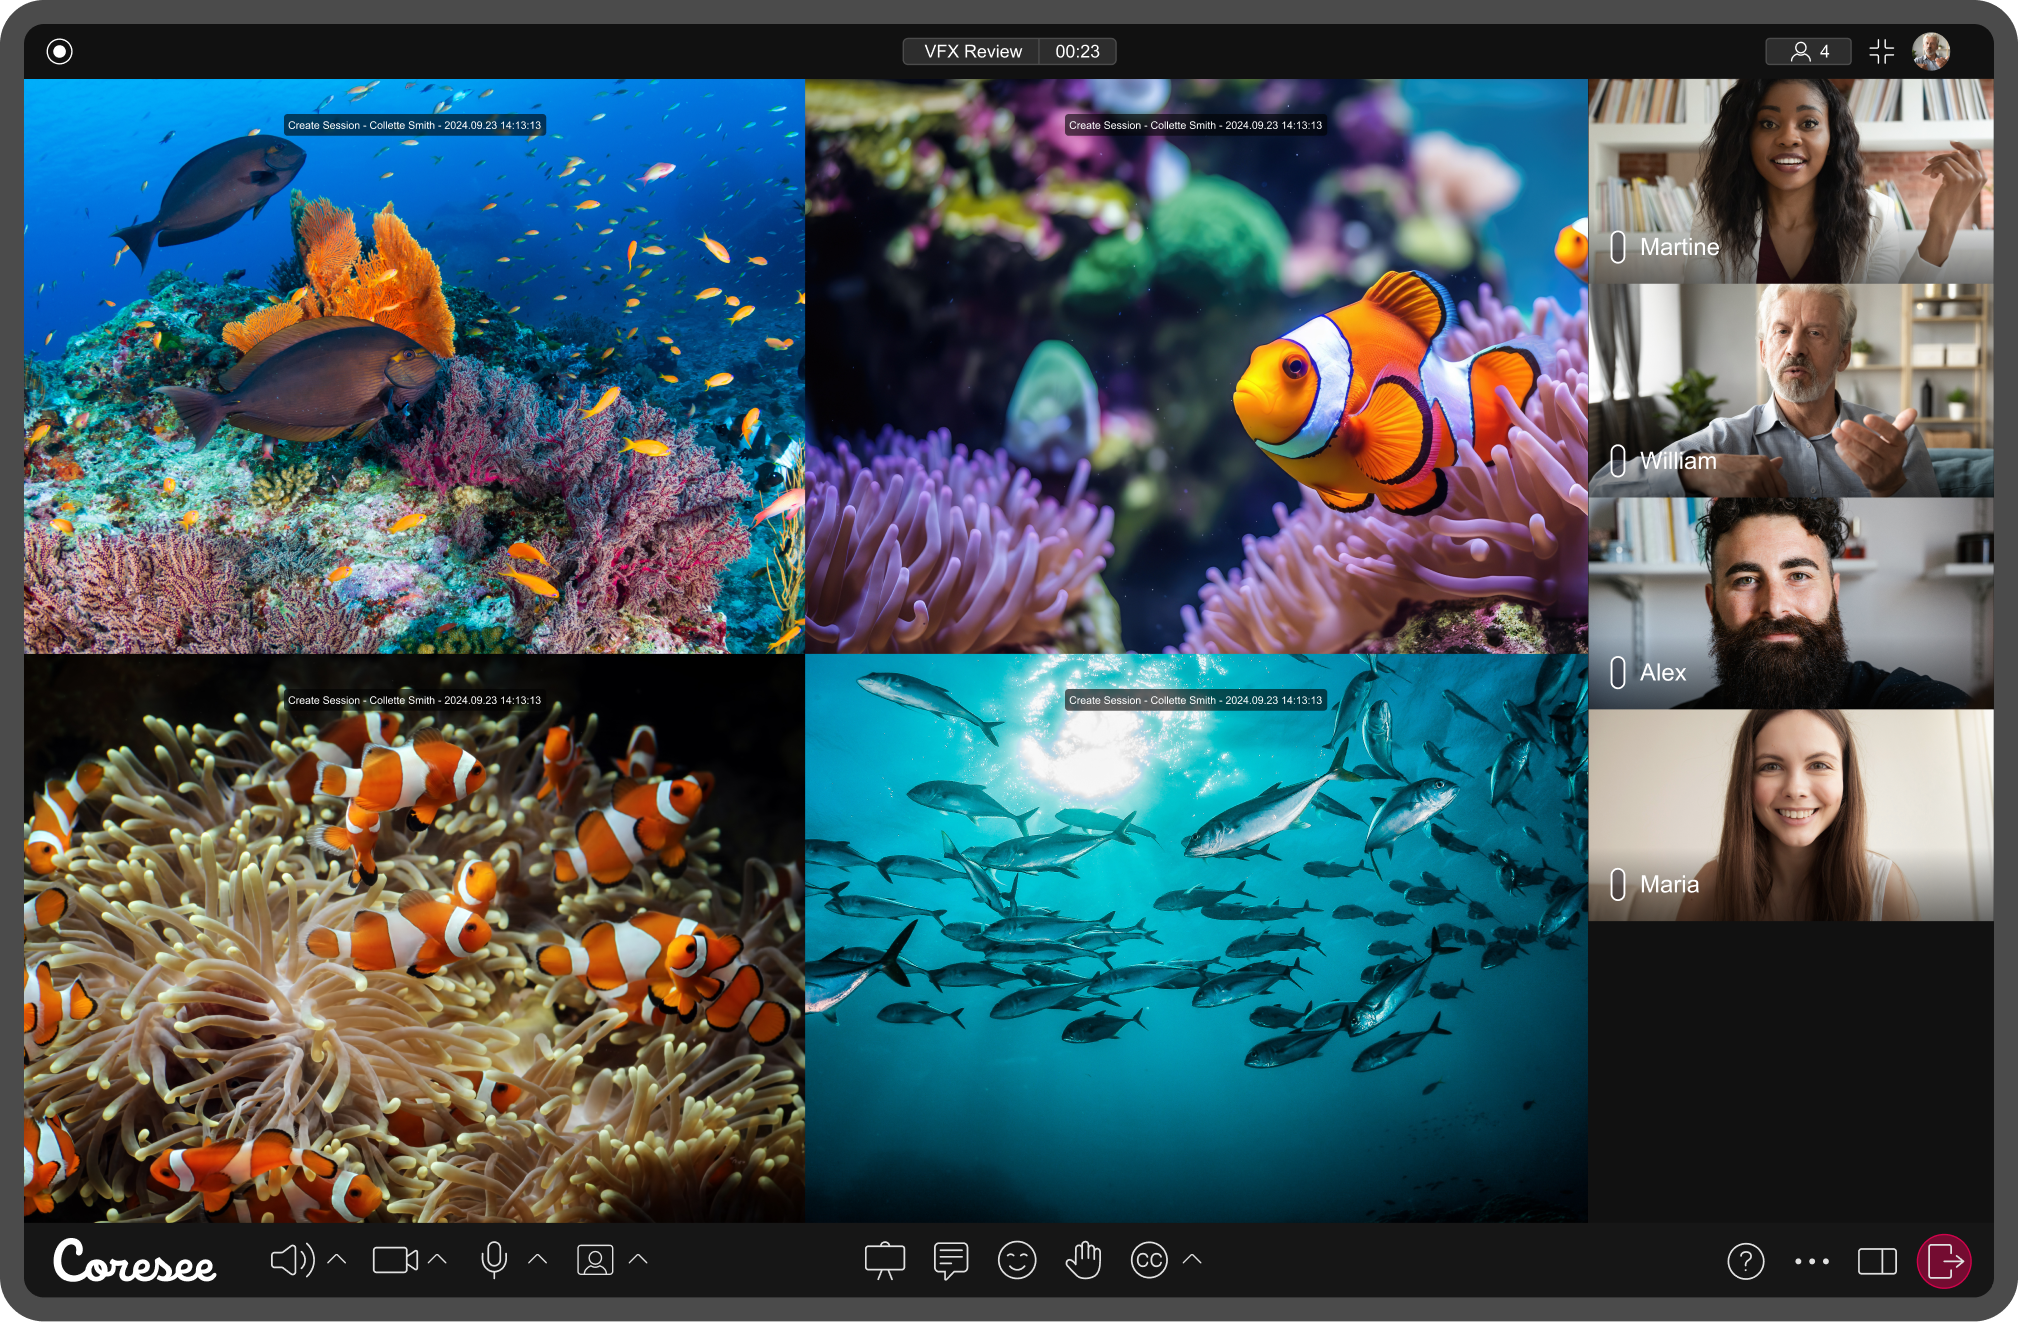This screenshot has height=1322, width=2018.
Task: Exit fullscreen with the collapse icon
Action: click(x=1881, y=51)
